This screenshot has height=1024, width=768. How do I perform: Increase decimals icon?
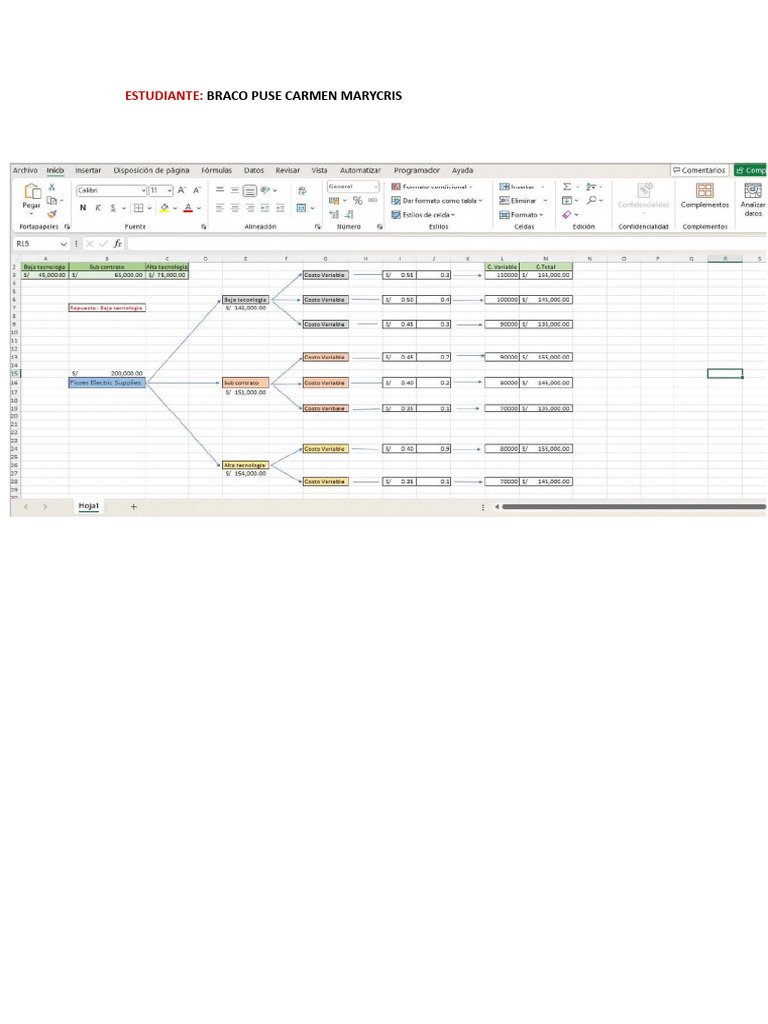[x=334, y=214]
